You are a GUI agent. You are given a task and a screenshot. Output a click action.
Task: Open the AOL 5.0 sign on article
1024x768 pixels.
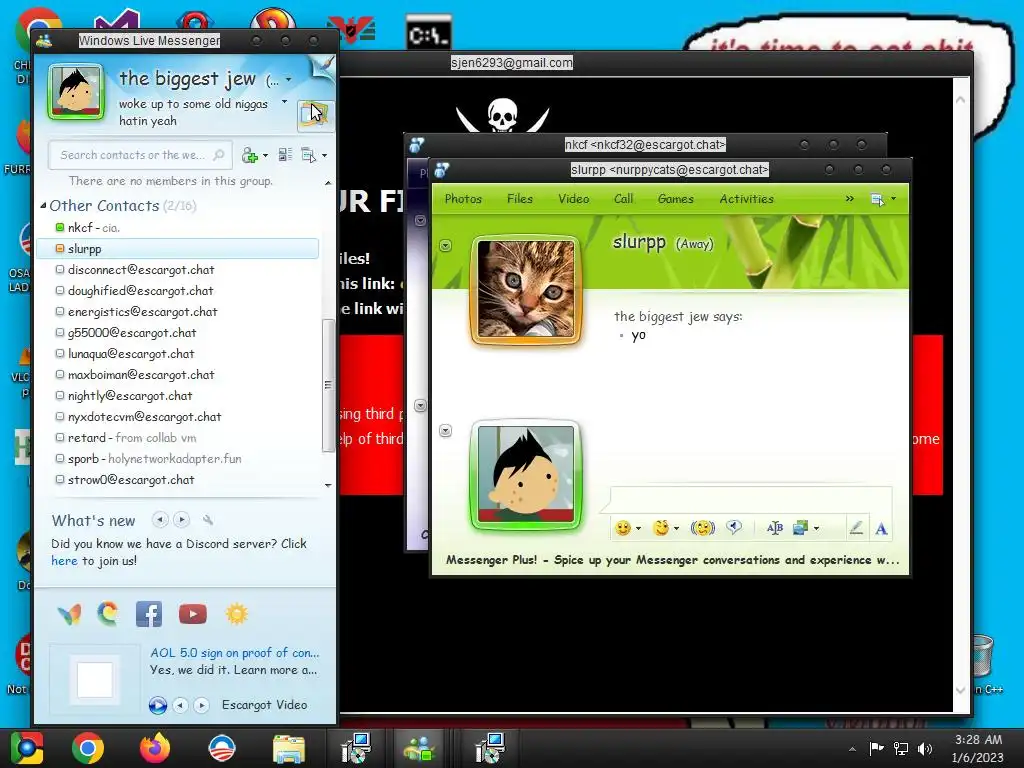[x=234, y=652]
